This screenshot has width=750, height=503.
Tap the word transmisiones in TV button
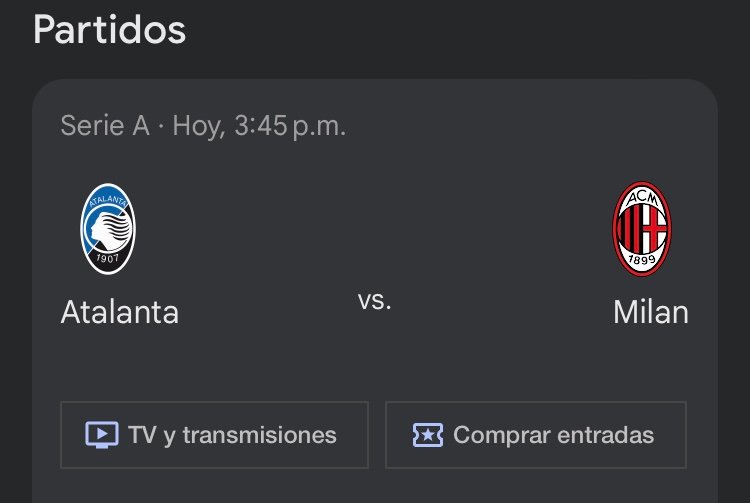point(259,435)
